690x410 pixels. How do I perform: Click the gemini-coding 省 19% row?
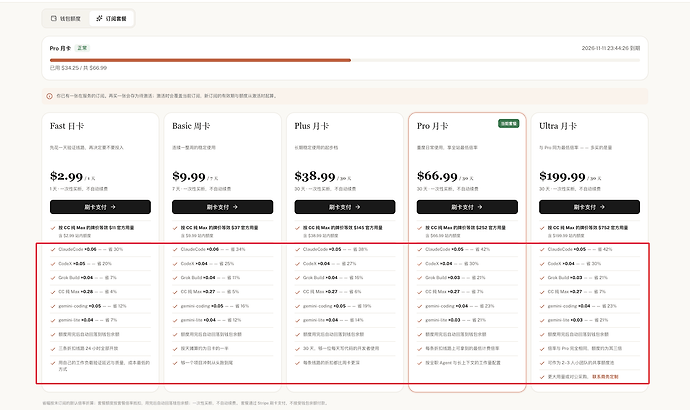(x=345, y=306)
